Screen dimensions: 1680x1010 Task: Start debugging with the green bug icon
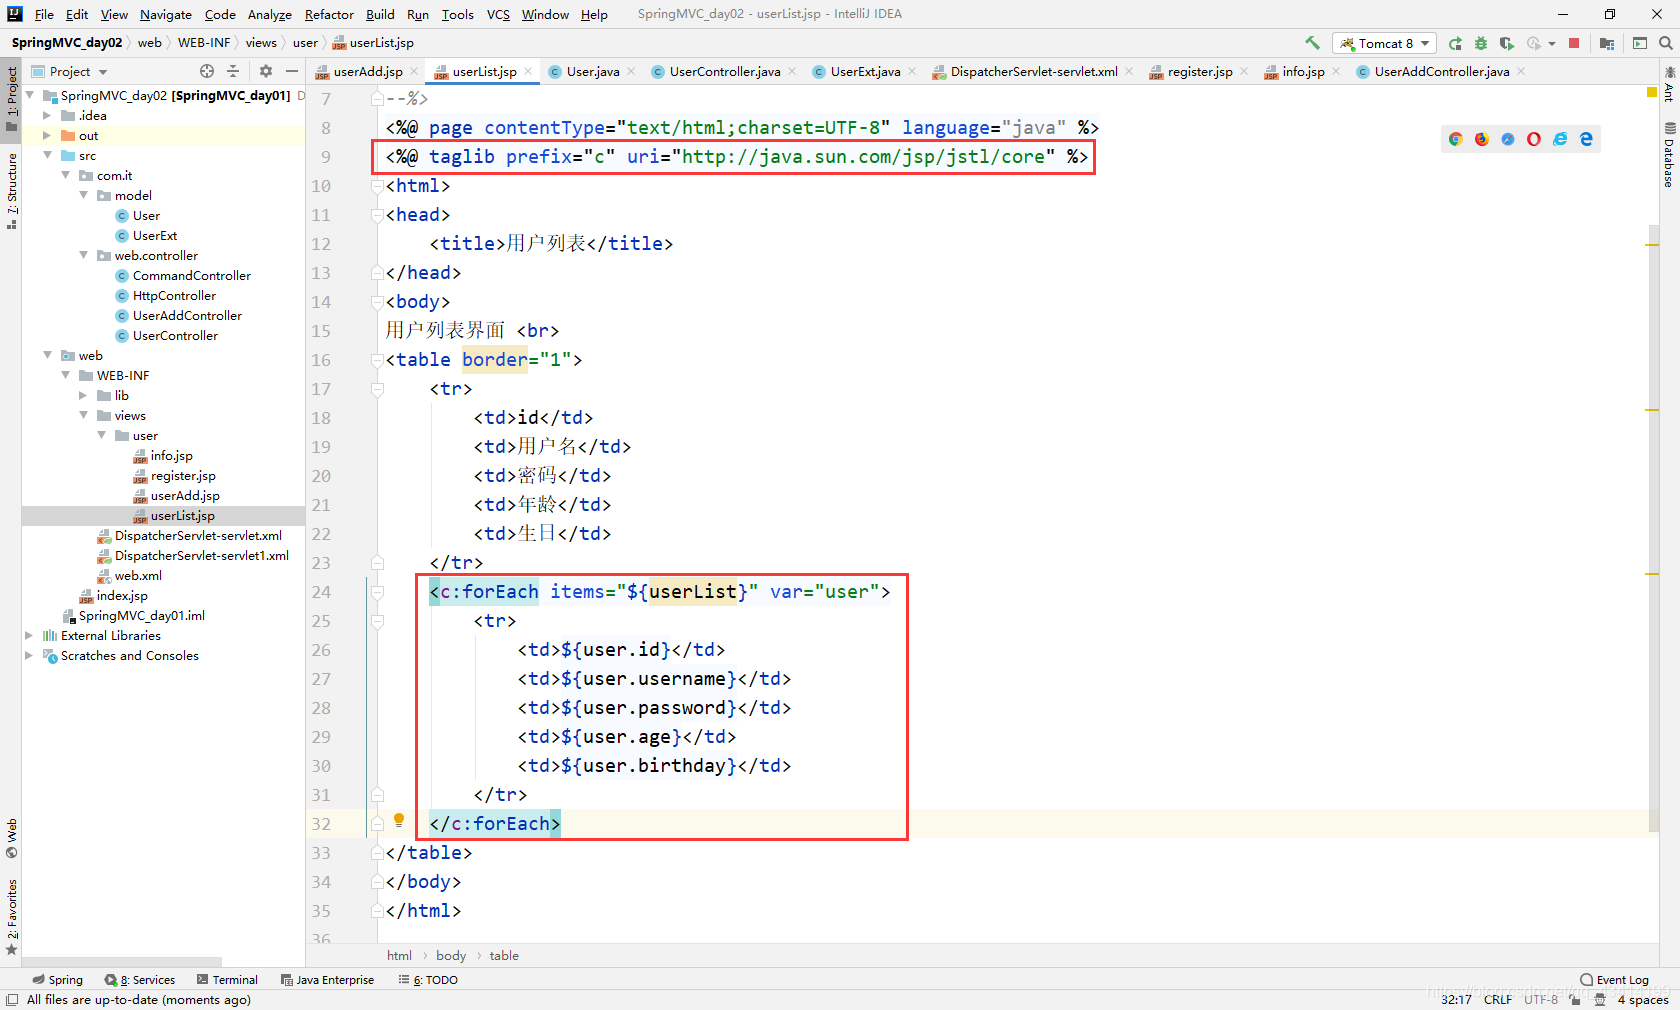click(x=1481, y=43)
